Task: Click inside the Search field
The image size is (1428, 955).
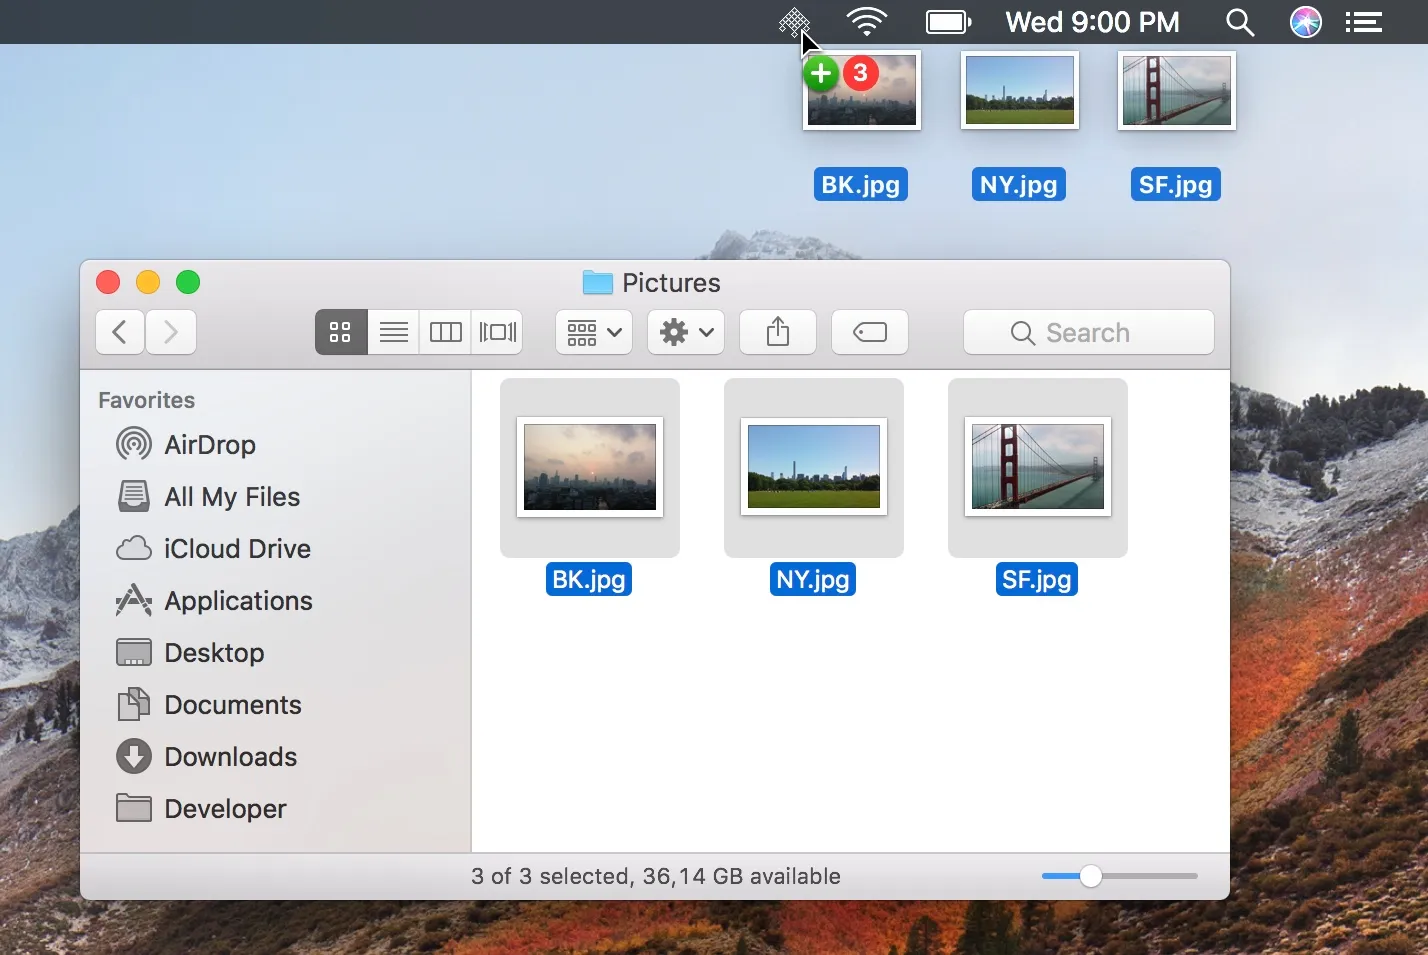Action: [x=1087, y=332]
